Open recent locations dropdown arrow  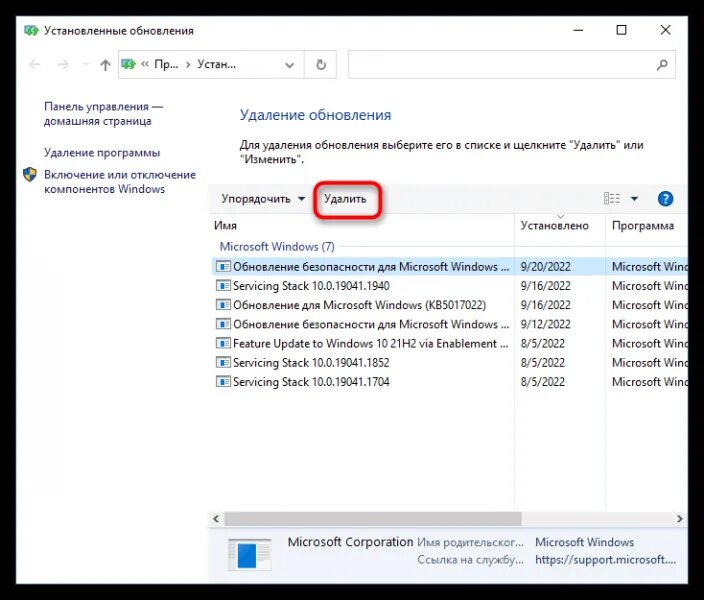[x=85, y=65]
